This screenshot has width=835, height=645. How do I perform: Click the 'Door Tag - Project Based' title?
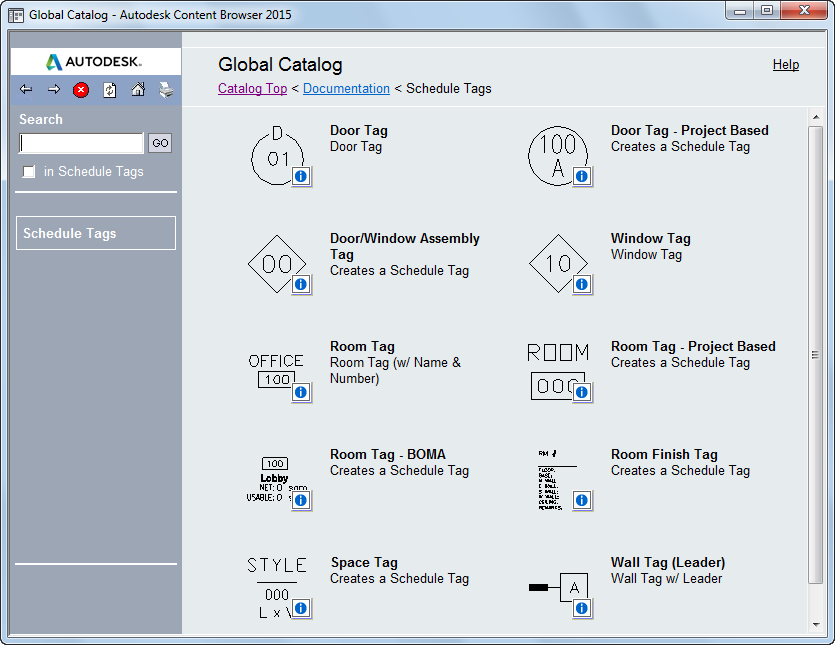point(690,130)
